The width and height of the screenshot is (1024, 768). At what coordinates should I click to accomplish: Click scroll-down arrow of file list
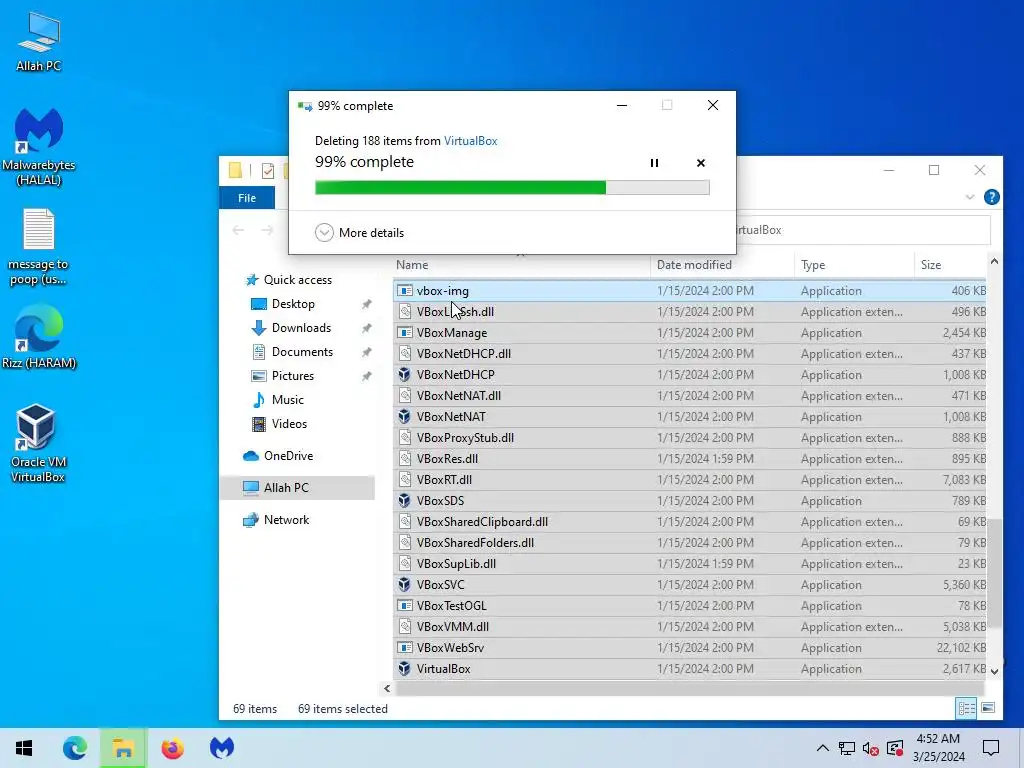[x=994, y=671]
